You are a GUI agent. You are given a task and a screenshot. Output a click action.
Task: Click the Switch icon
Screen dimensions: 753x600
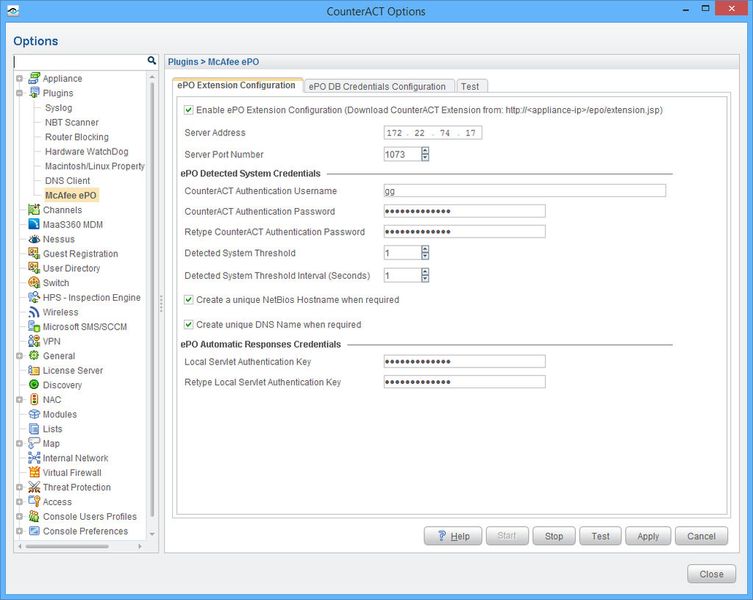coord(34,282)
